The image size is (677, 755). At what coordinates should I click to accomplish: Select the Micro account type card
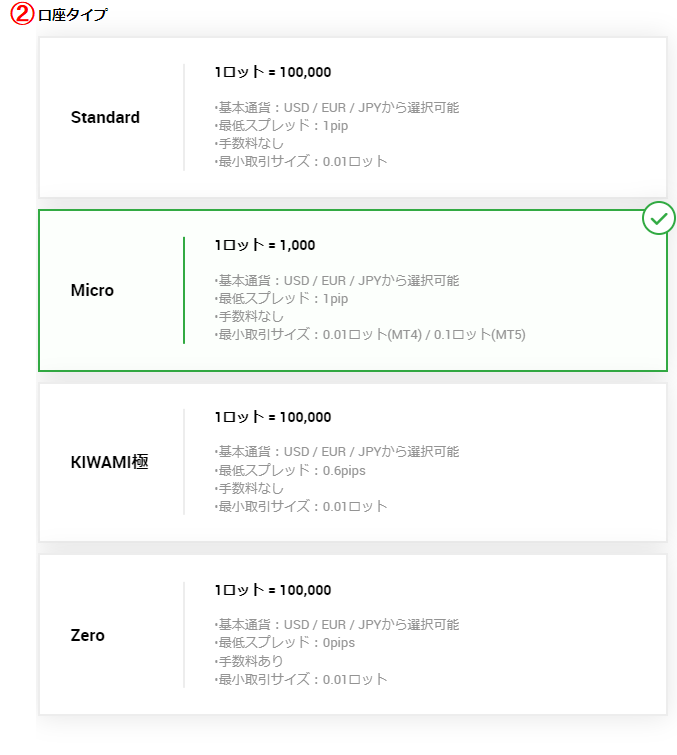tap(352, 290)
